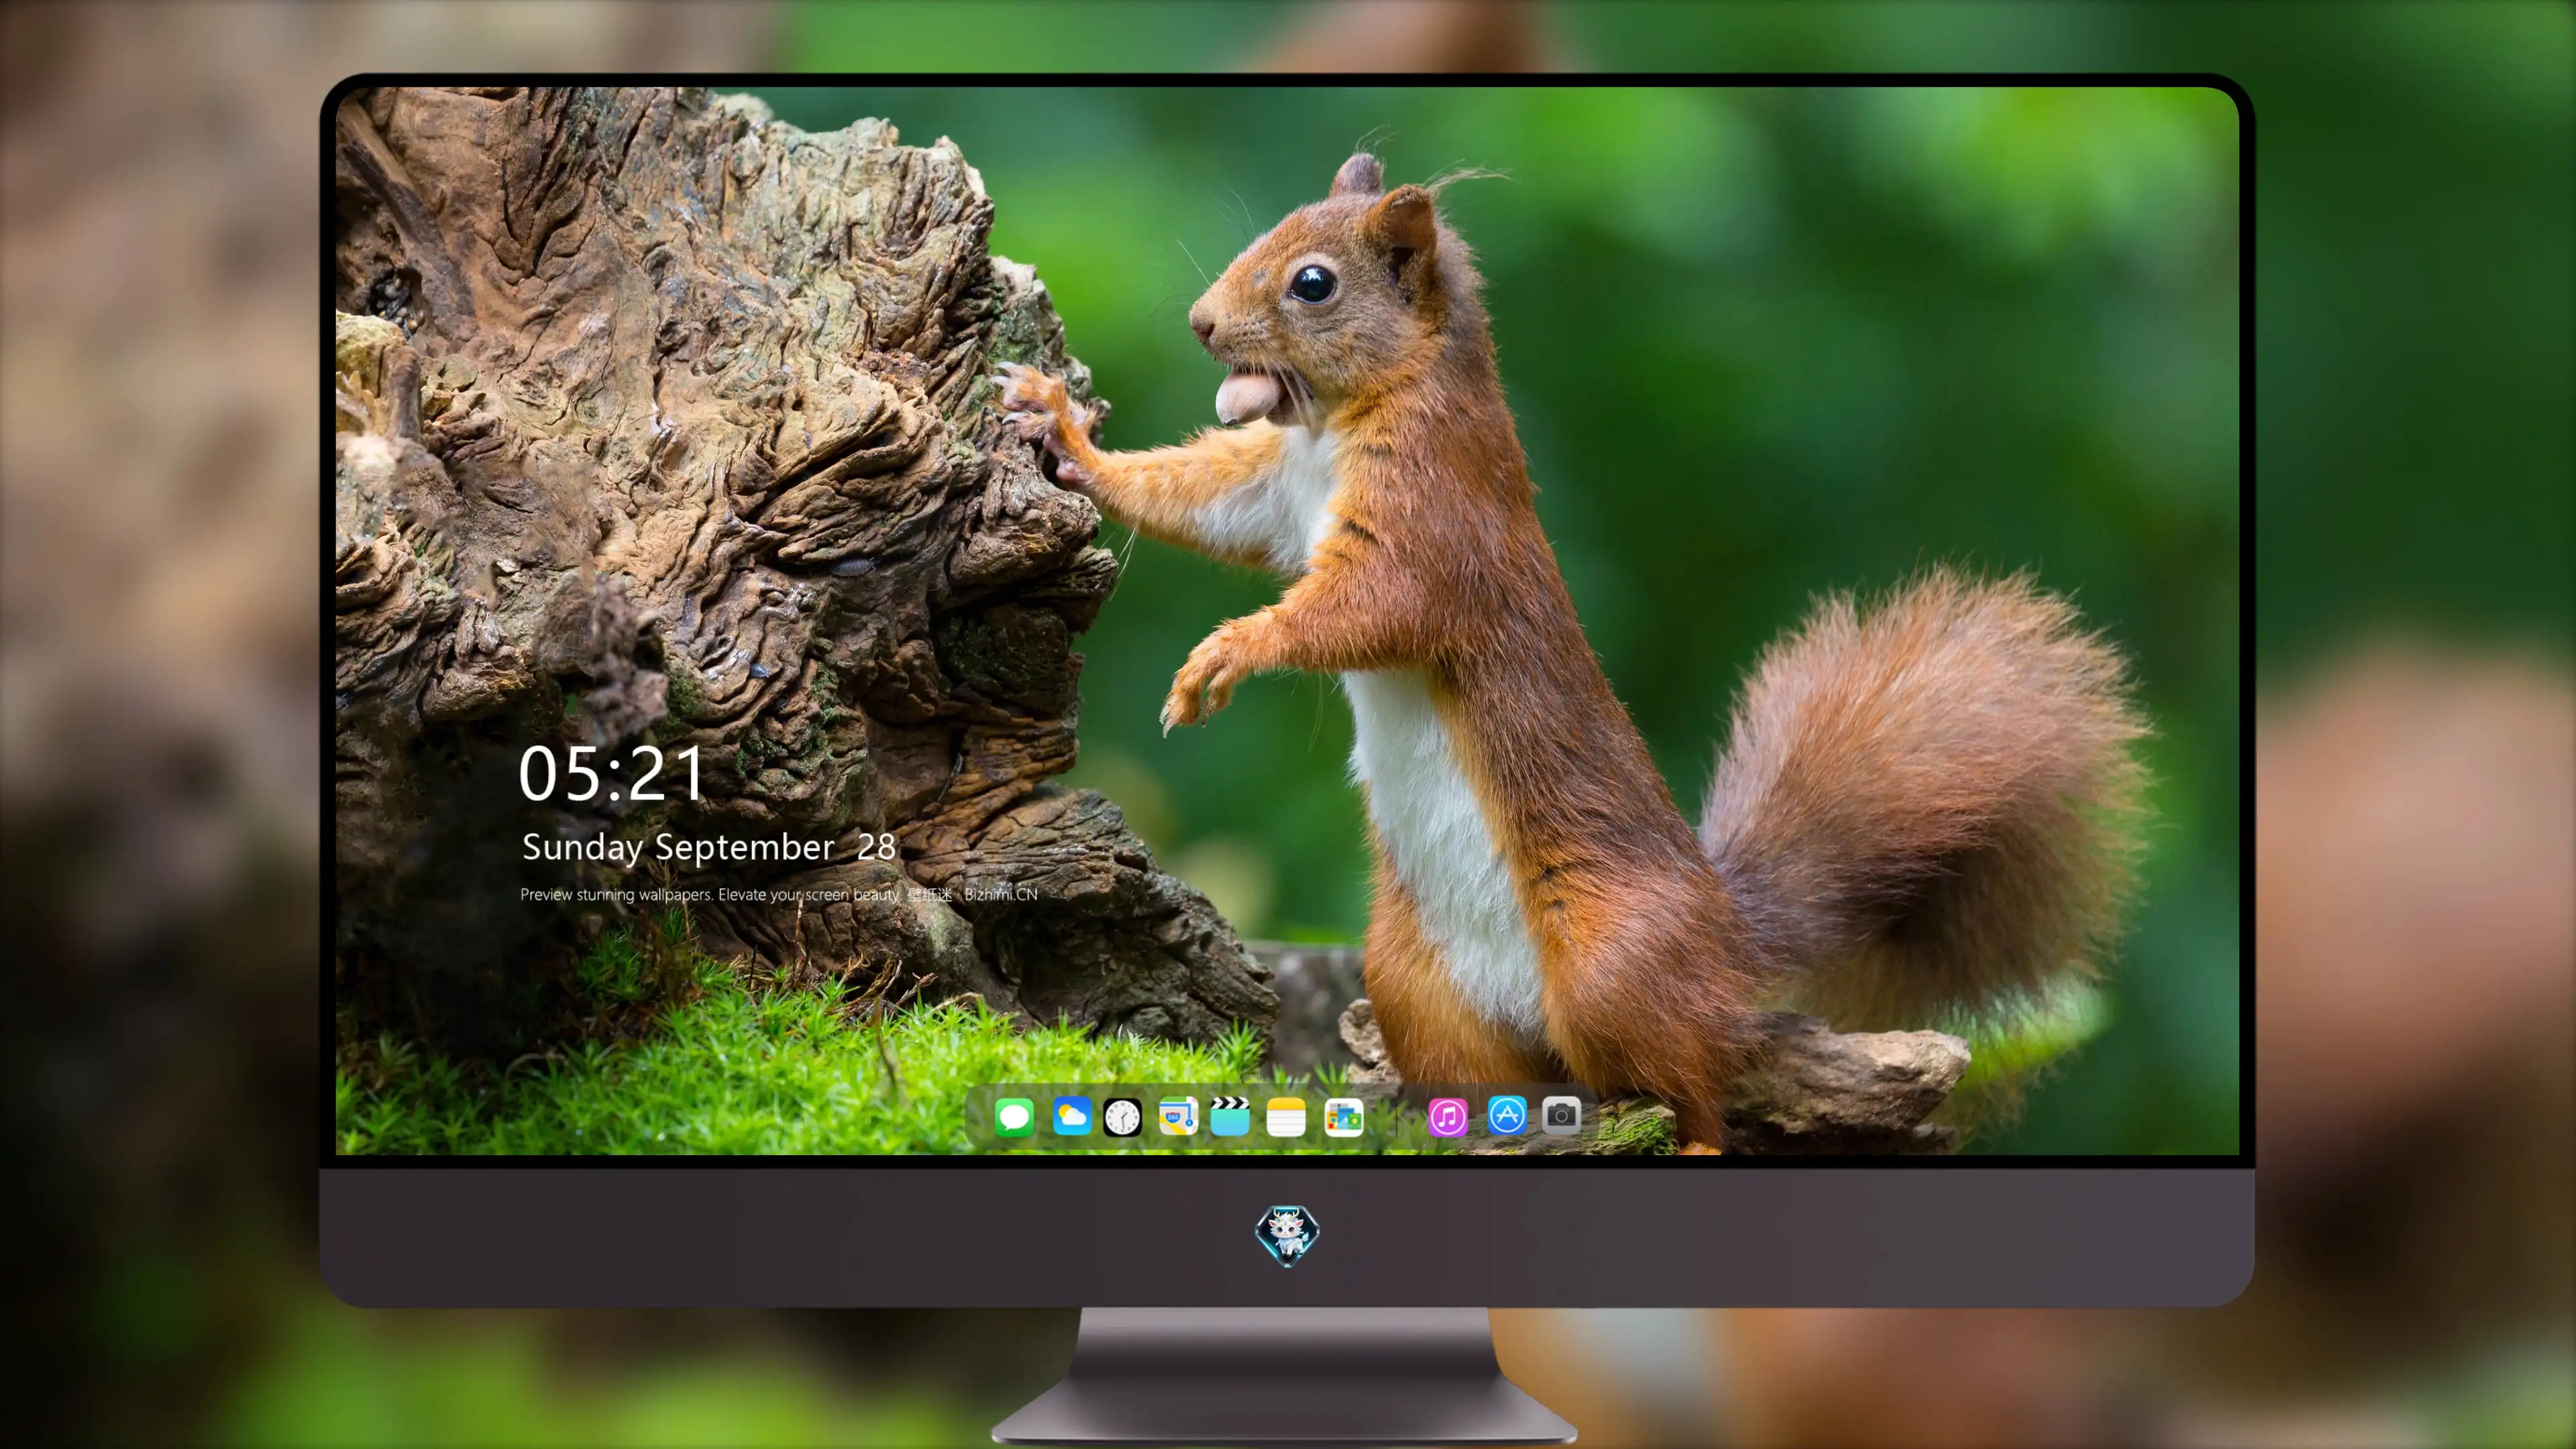Click the dragon logo on monitor chin

point(1287,1235)
